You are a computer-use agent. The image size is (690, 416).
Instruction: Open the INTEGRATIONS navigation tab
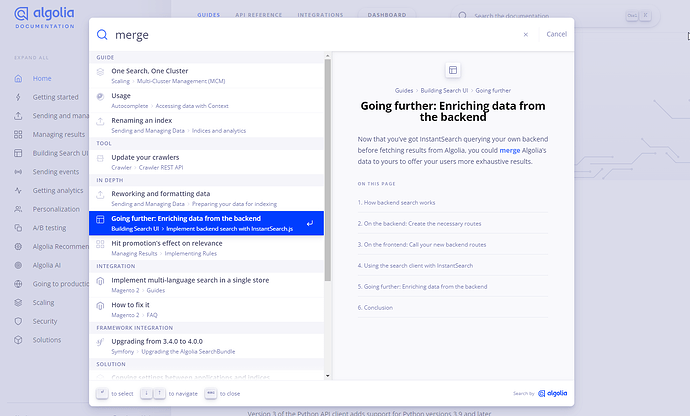click(x=320, y=15)
